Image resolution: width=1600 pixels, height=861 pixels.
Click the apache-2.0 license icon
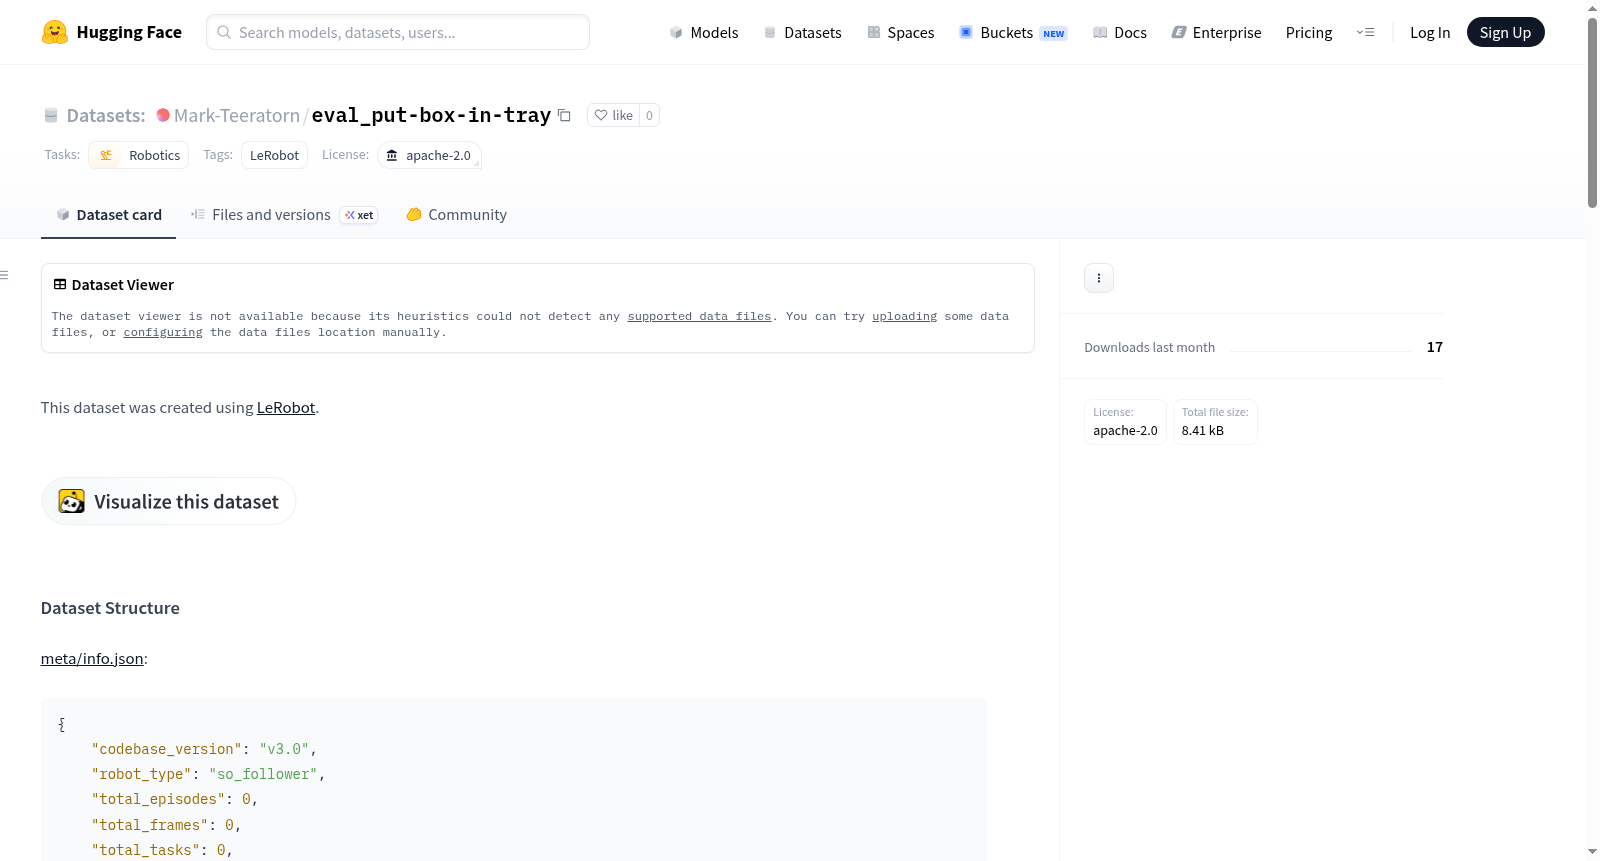[x=392, y=155]
